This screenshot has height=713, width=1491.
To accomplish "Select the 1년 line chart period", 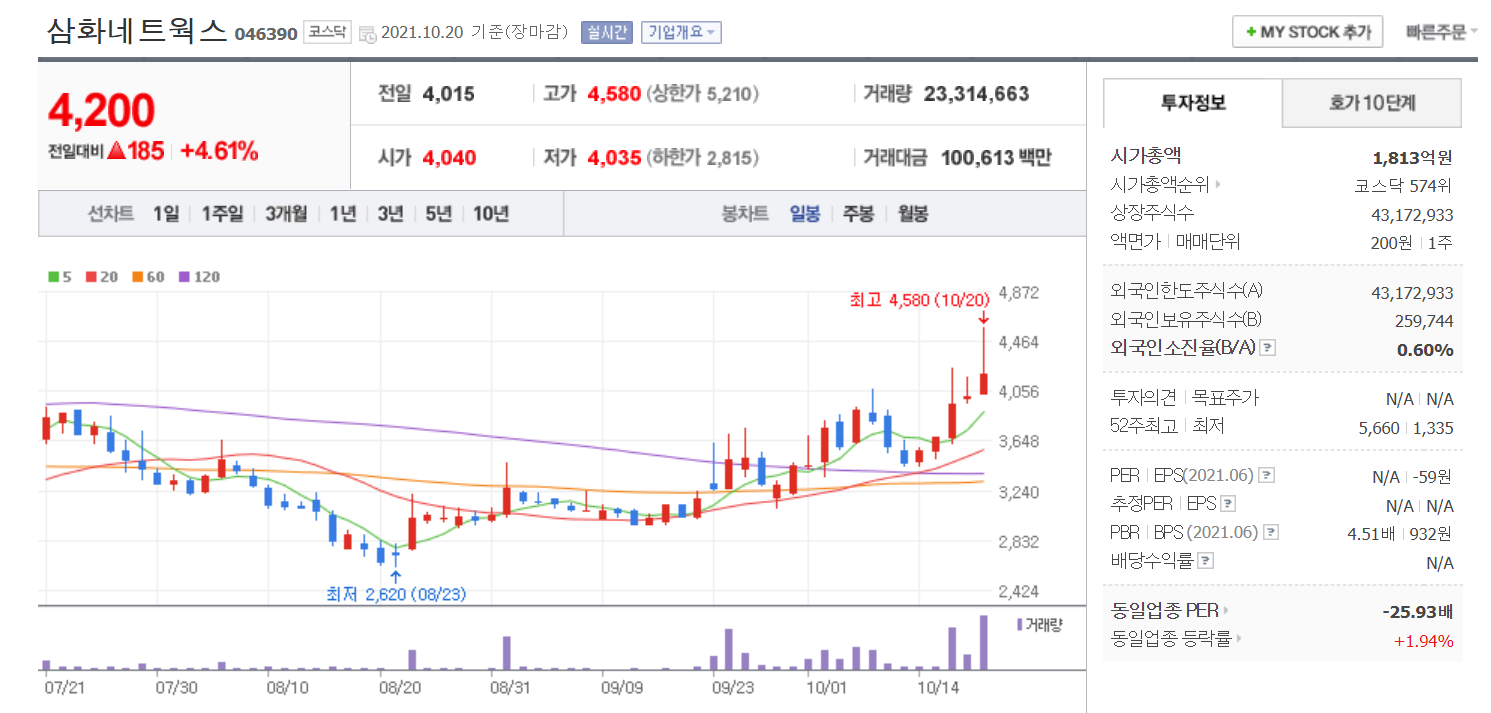I will point(342,213).
